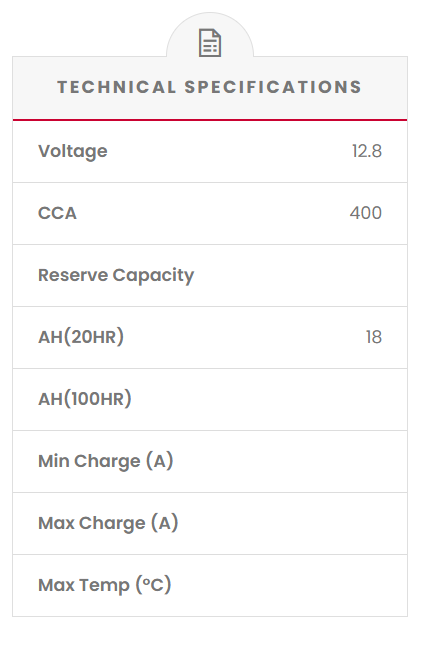This screenshot has height=646, width=427.
Task: Click the AH(20HR) label
Action: pos(81,337)
